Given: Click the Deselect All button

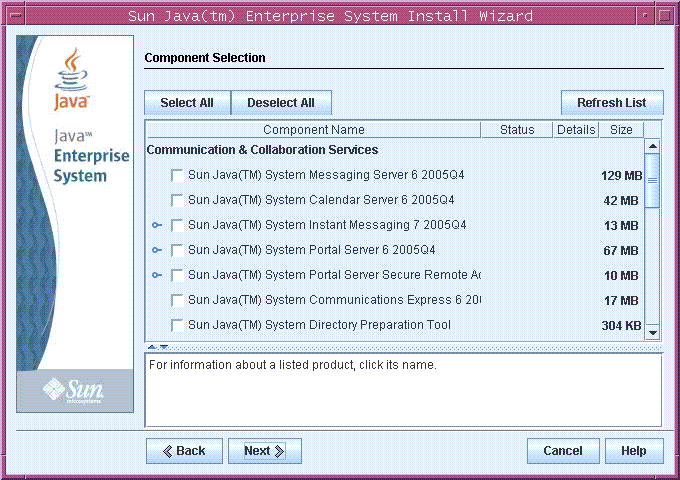Looking at the screenshot, I should 281,103.
